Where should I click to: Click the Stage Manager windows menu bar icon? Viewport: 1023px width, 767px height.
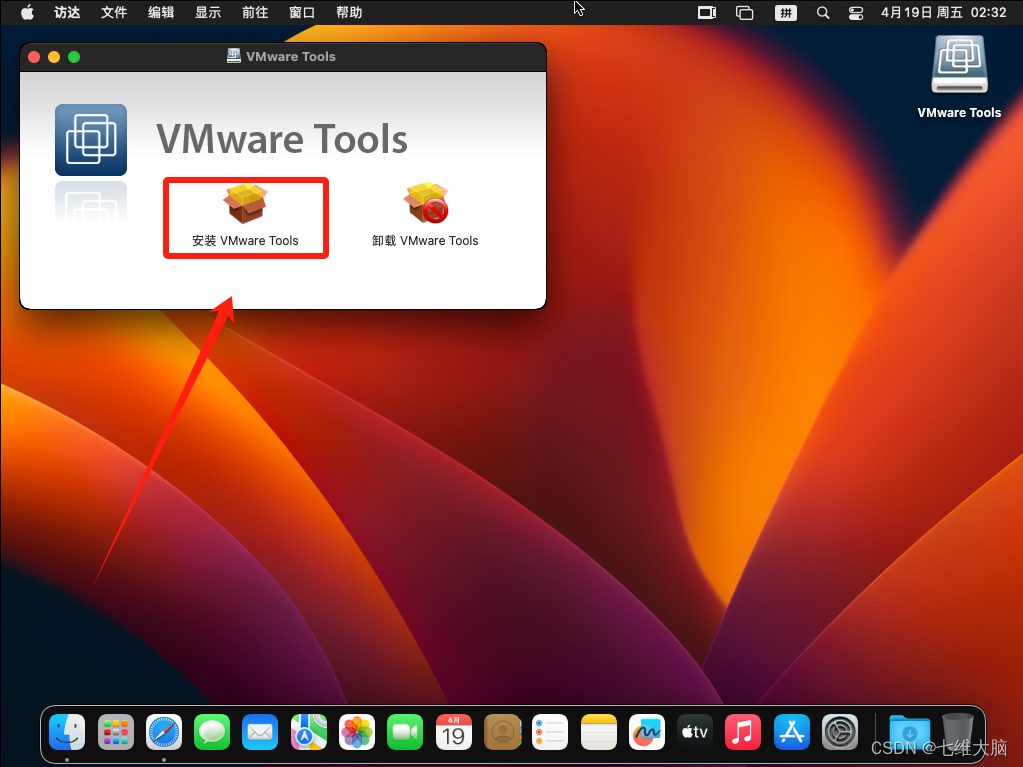[x=744, y=12]
